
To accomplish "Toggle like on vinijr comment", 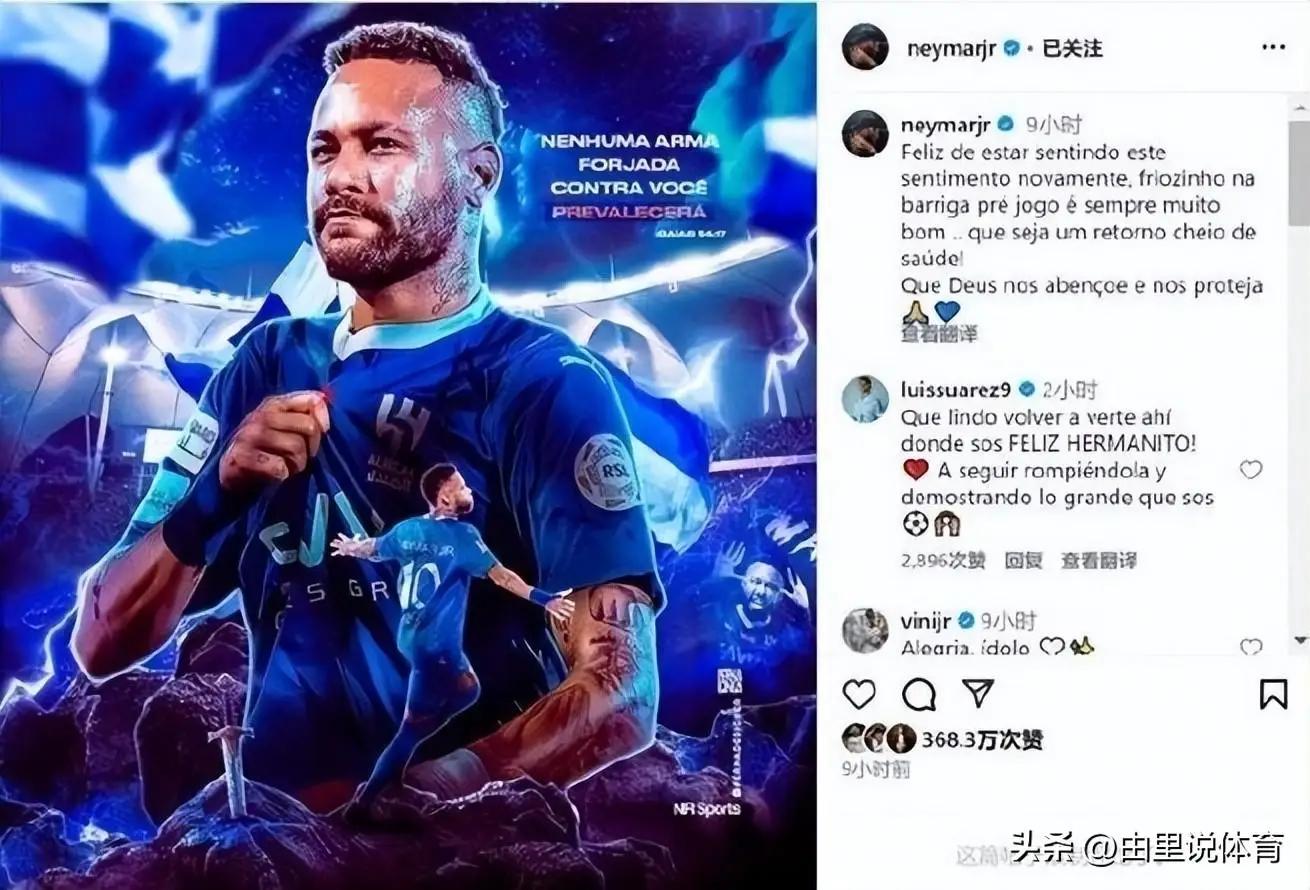I will coord(1251,647).
